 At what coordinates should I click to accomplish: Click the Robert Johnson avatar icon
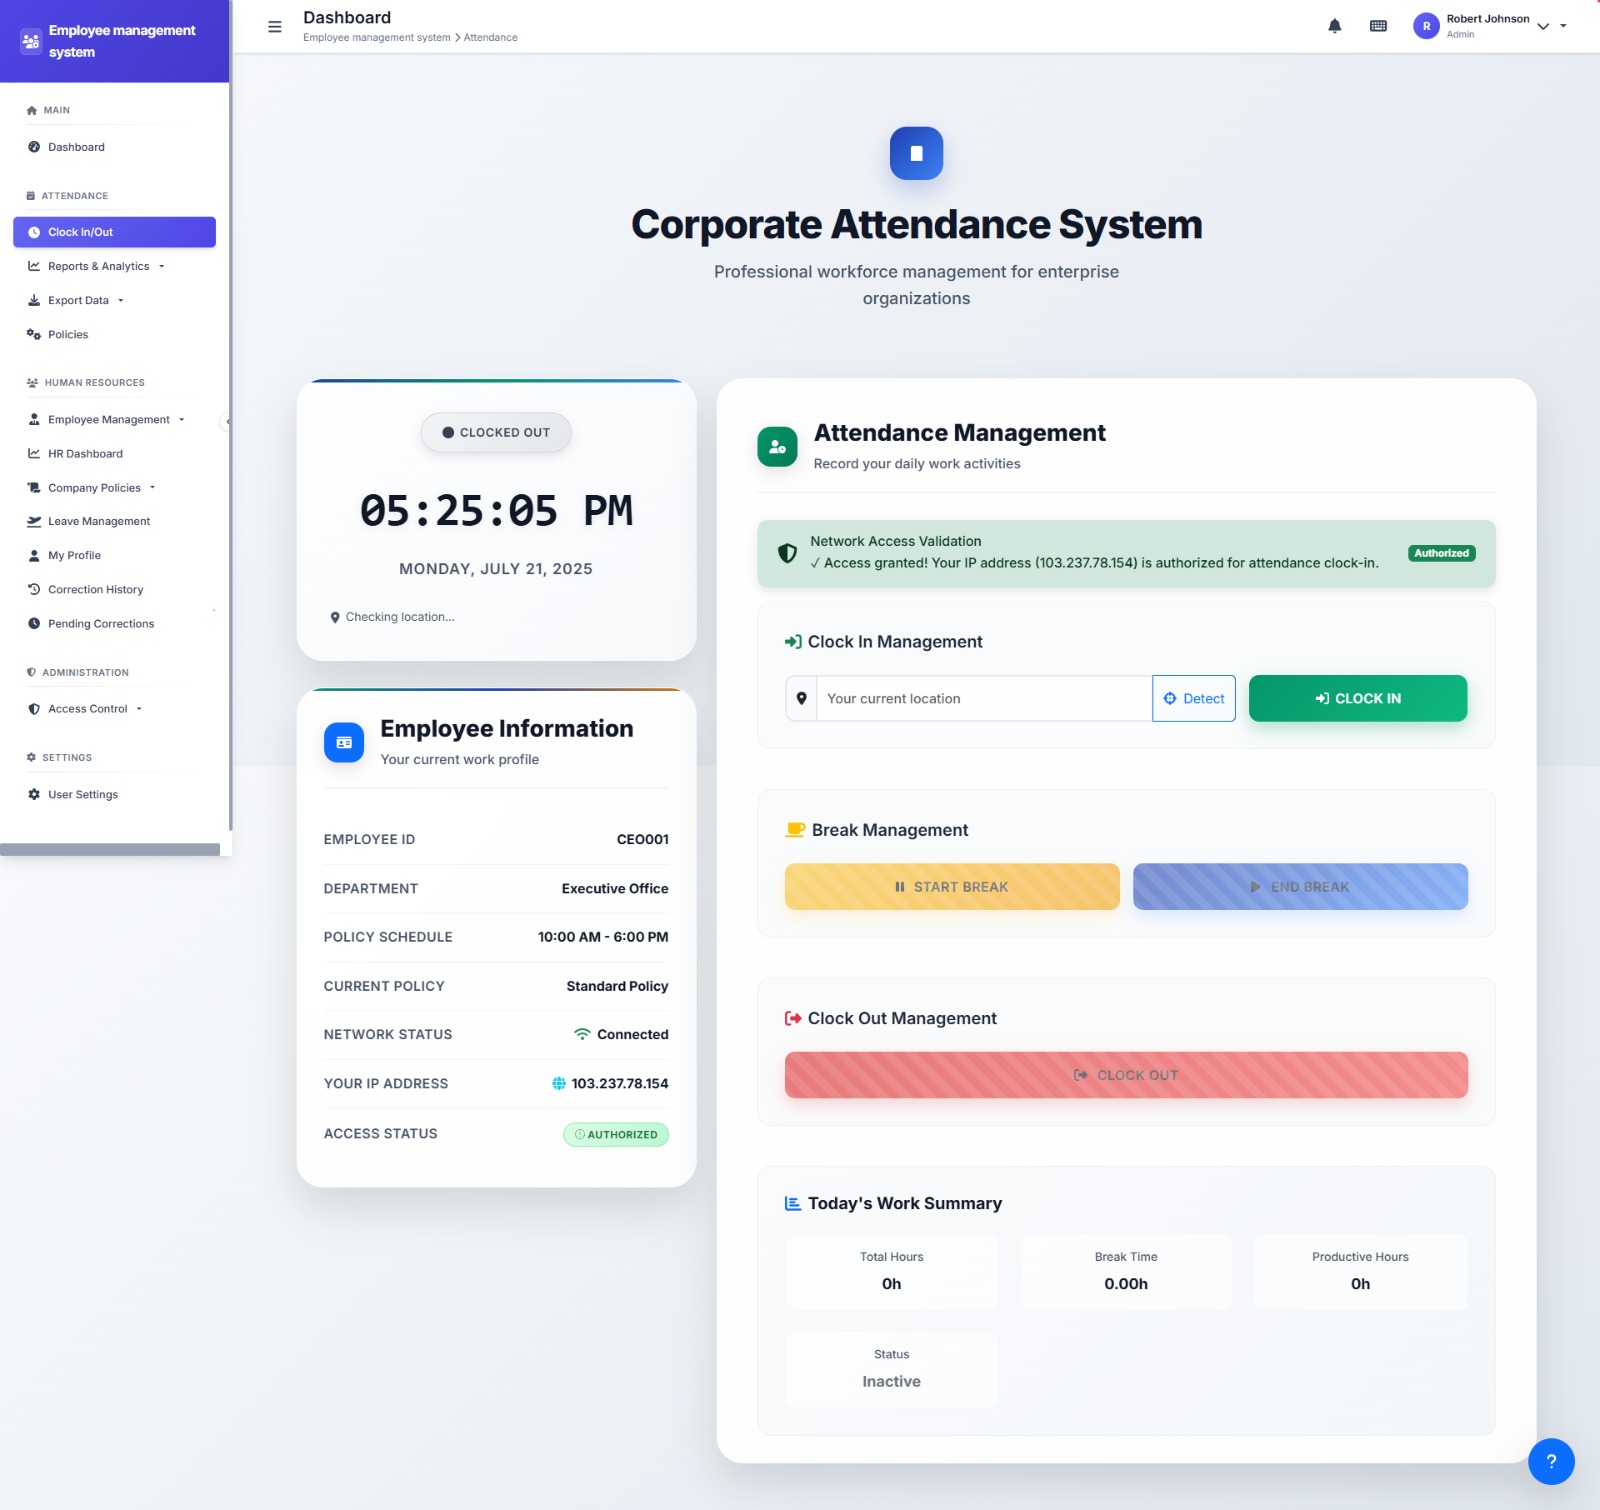(1426, 26)
